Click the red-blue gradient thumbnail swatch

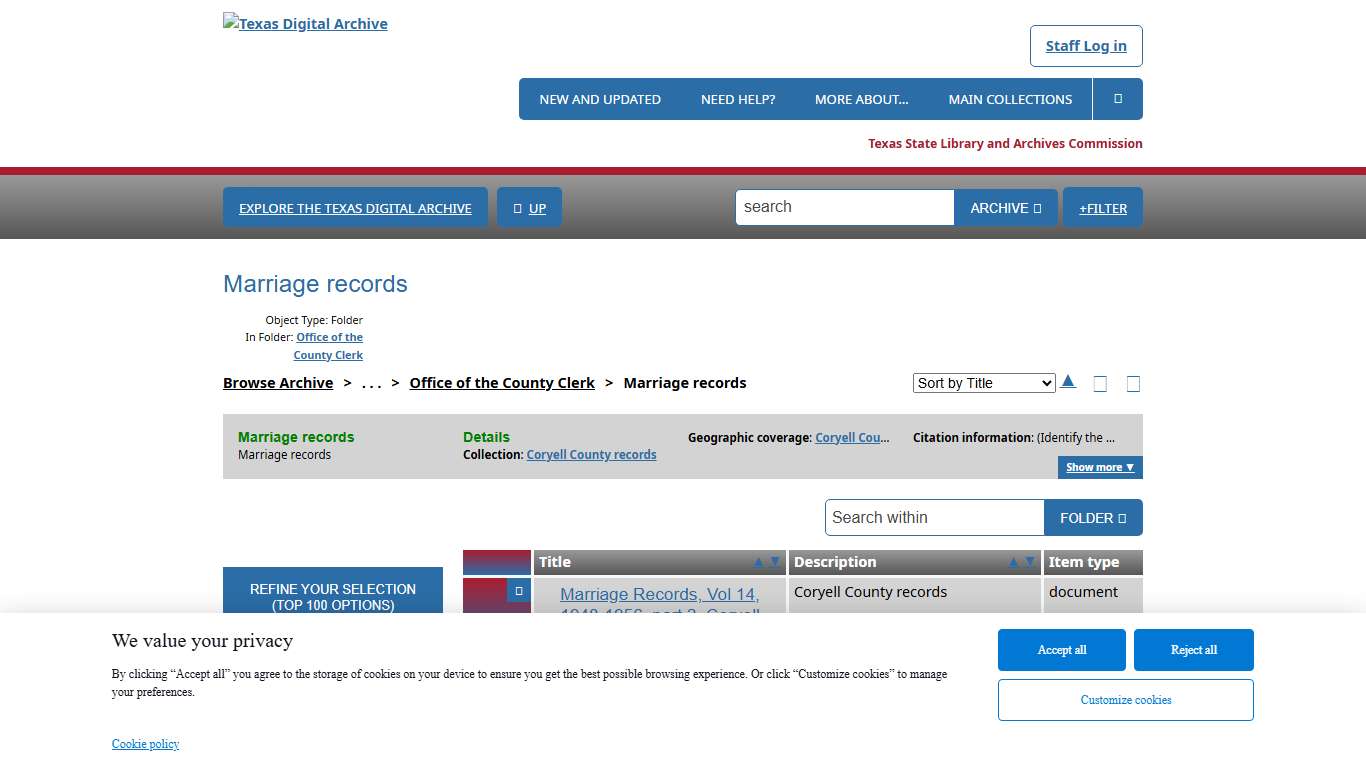(496, 562)
